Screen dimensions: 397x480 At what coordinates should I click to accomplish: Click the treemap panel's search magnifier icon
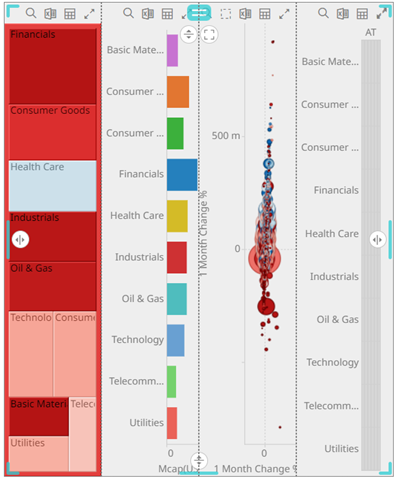31,13
